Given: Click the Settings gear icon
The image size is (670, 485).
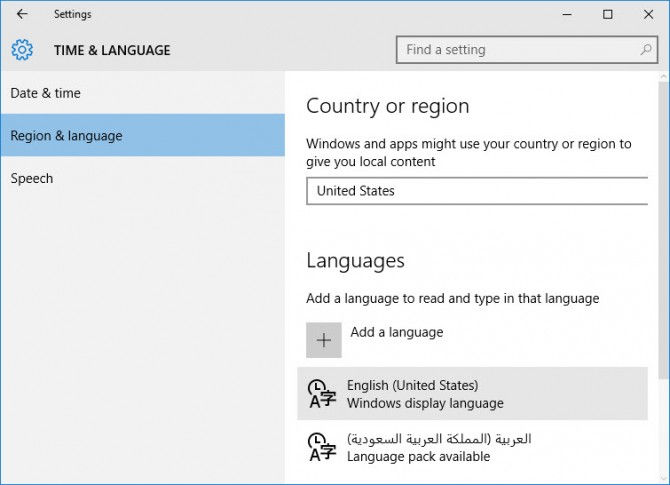Looking at the screenshot, I should (x=22, y=50).
